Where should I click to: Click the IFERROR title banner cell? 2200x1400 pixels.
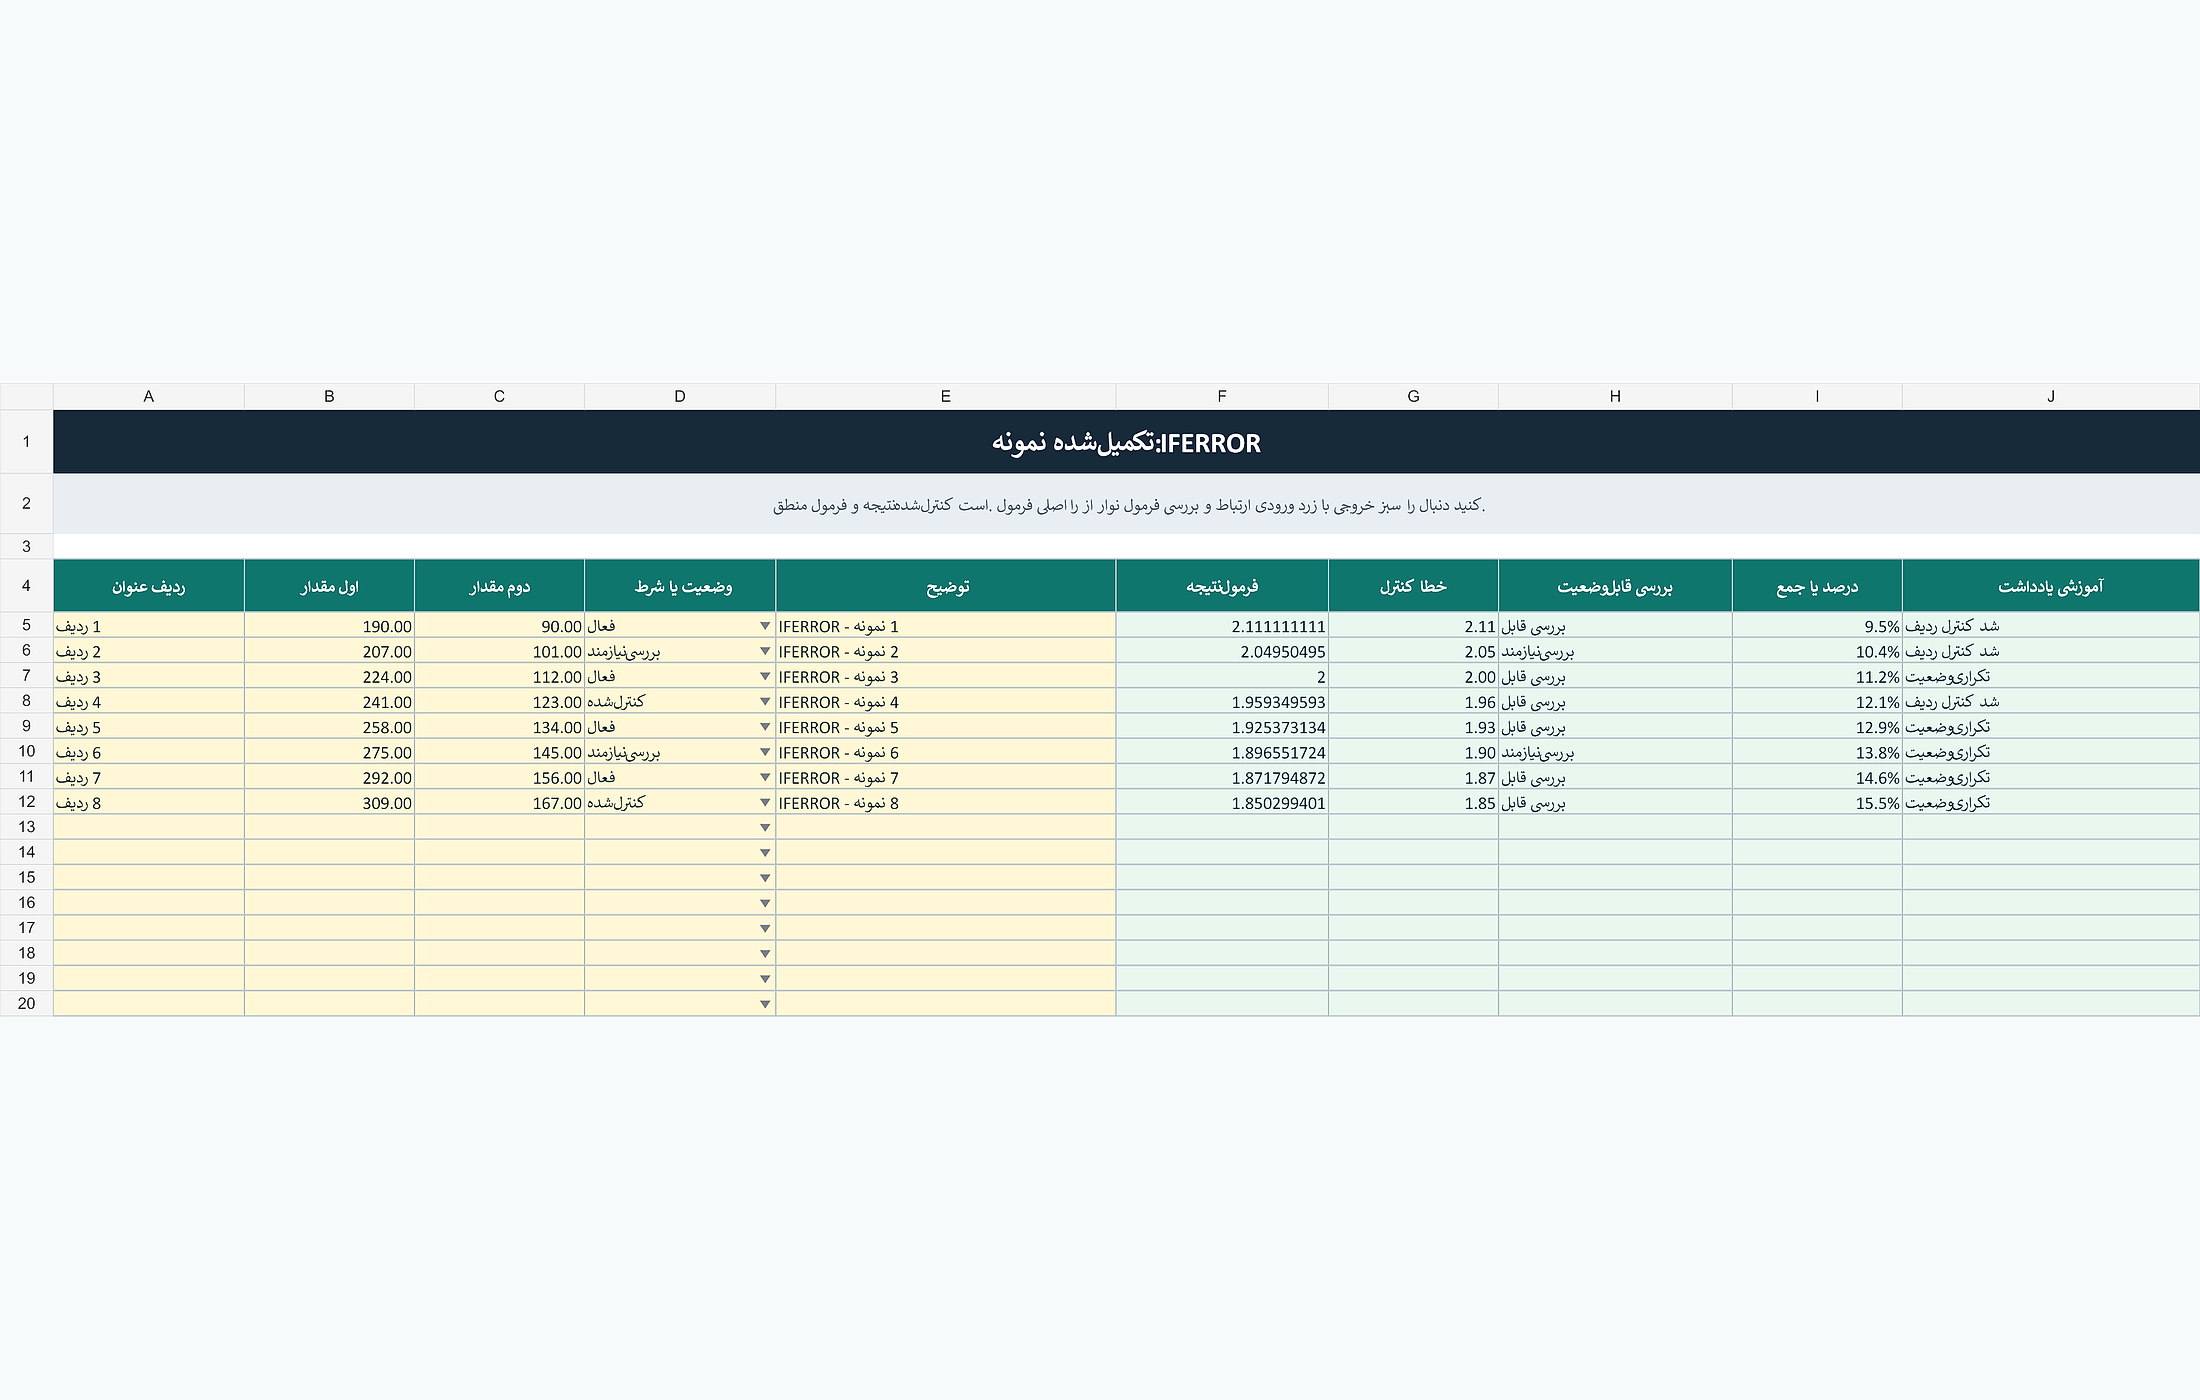pos(1126,442)
